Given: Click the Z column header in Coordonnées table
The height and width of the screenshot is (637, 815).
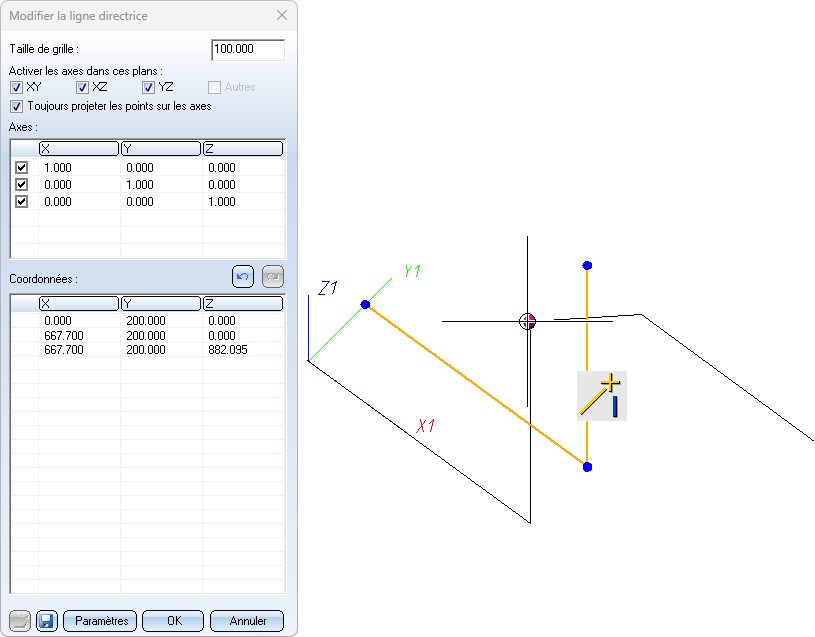Looking at the screenshot, I should pos(243,303).
